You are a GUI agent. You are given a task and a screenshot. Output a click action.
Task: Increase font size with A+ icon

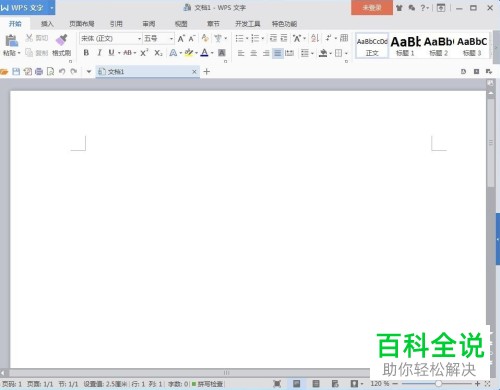[x=181, y=38]
